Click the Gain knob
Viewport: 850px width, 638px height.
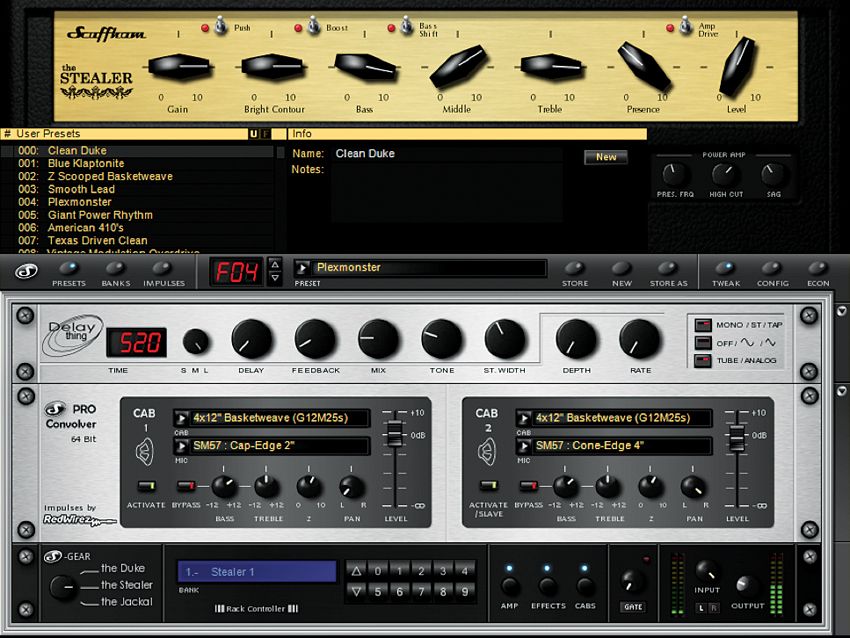pos(179,67)
